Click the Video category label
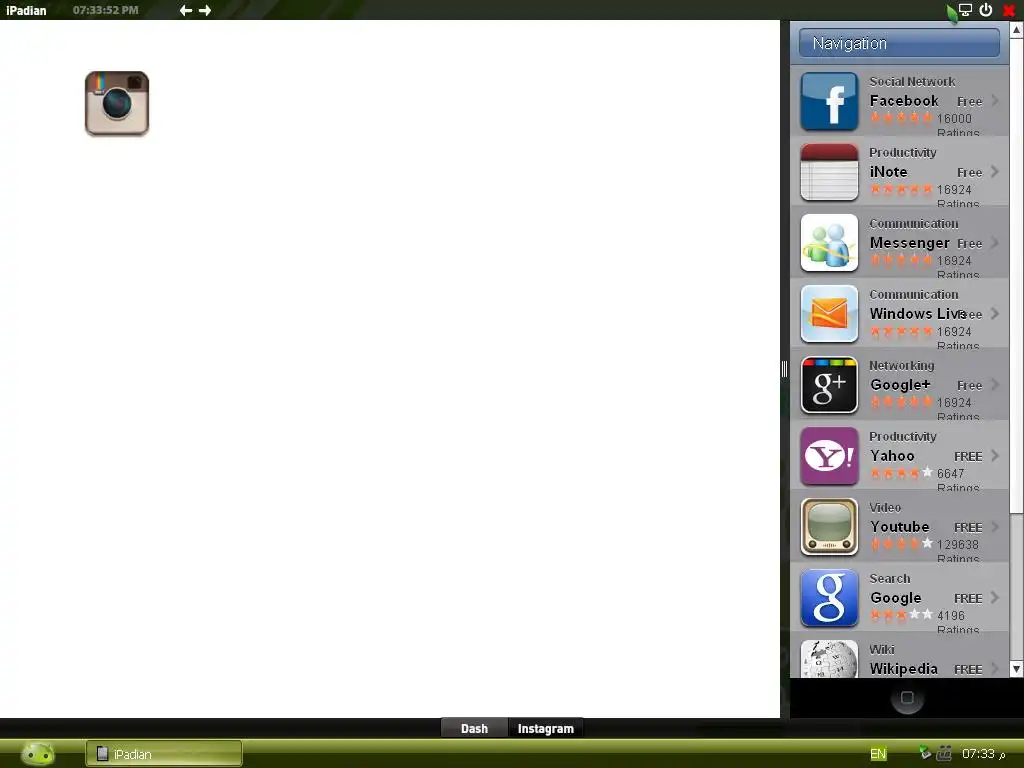The height and width of the screenshot is (768, 1024). pos(885,507)
